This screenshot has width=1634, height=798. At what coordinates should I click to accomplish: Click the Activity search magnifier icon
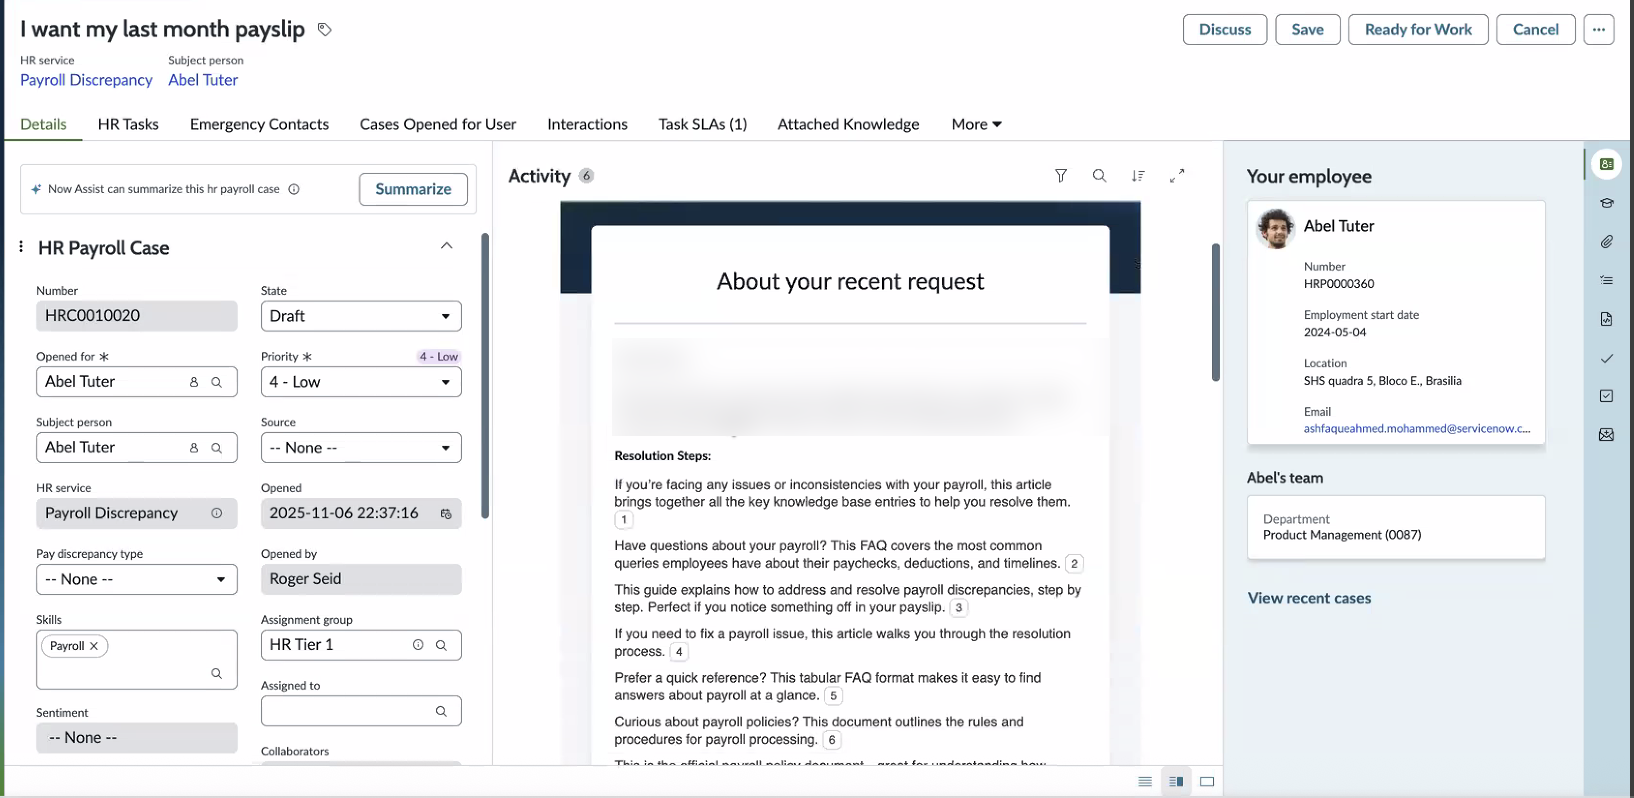(x=1099, y=176)
